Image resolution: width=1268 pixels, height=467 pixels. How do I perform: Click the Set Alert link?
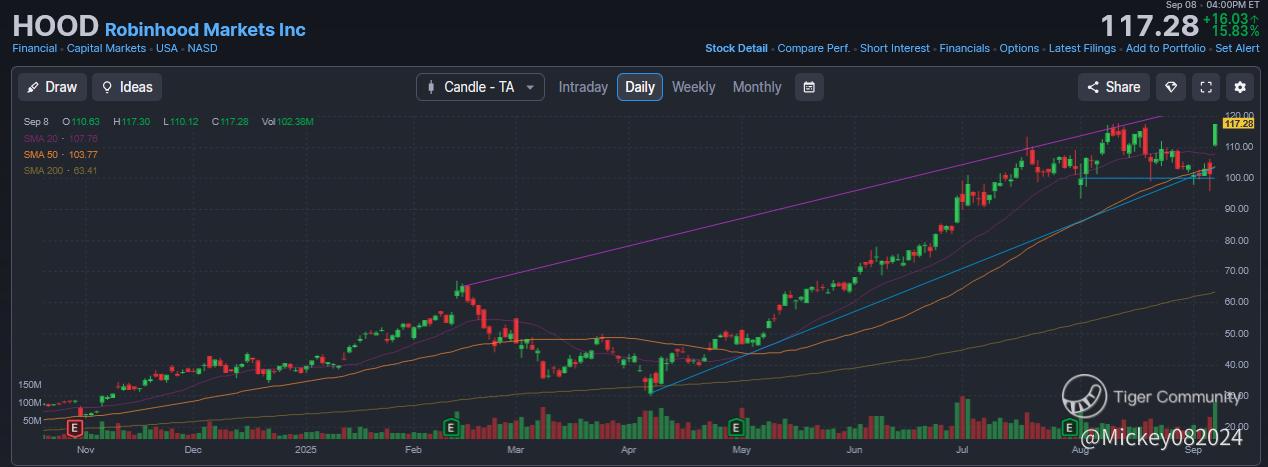pos(1237,48)
